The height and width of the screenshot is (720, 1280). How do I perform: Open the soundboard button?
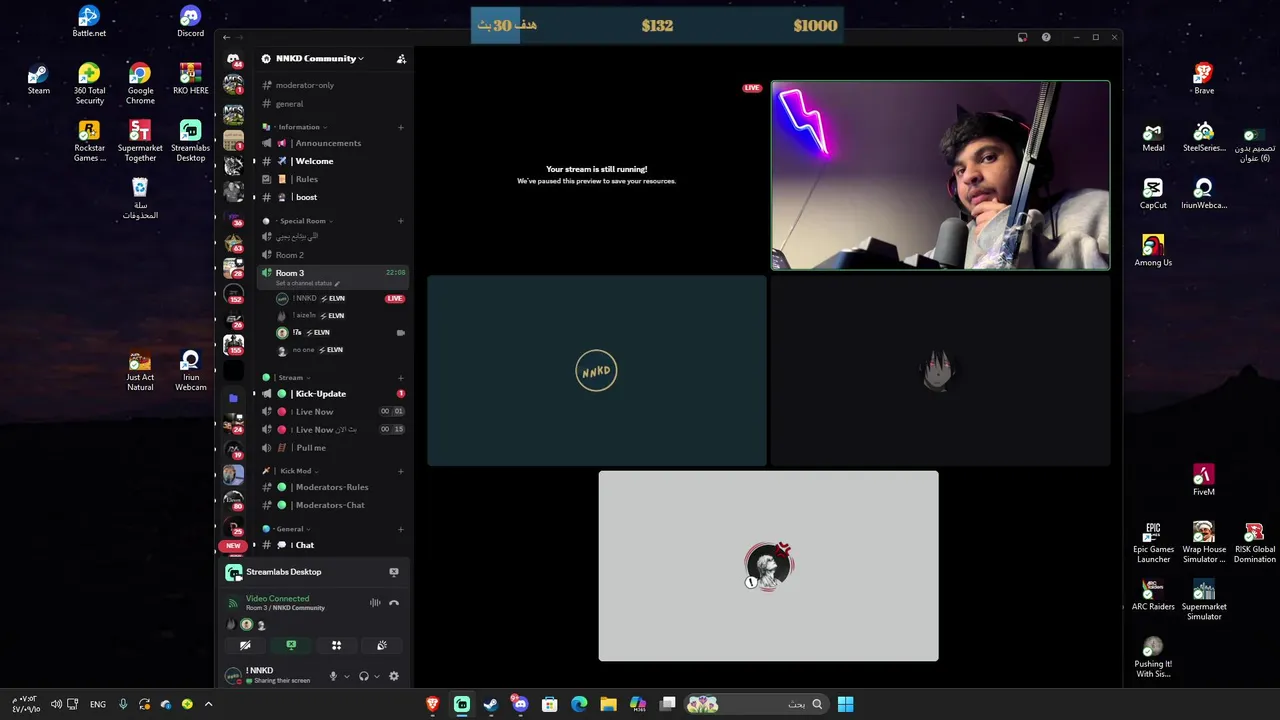tap(382, 645)
